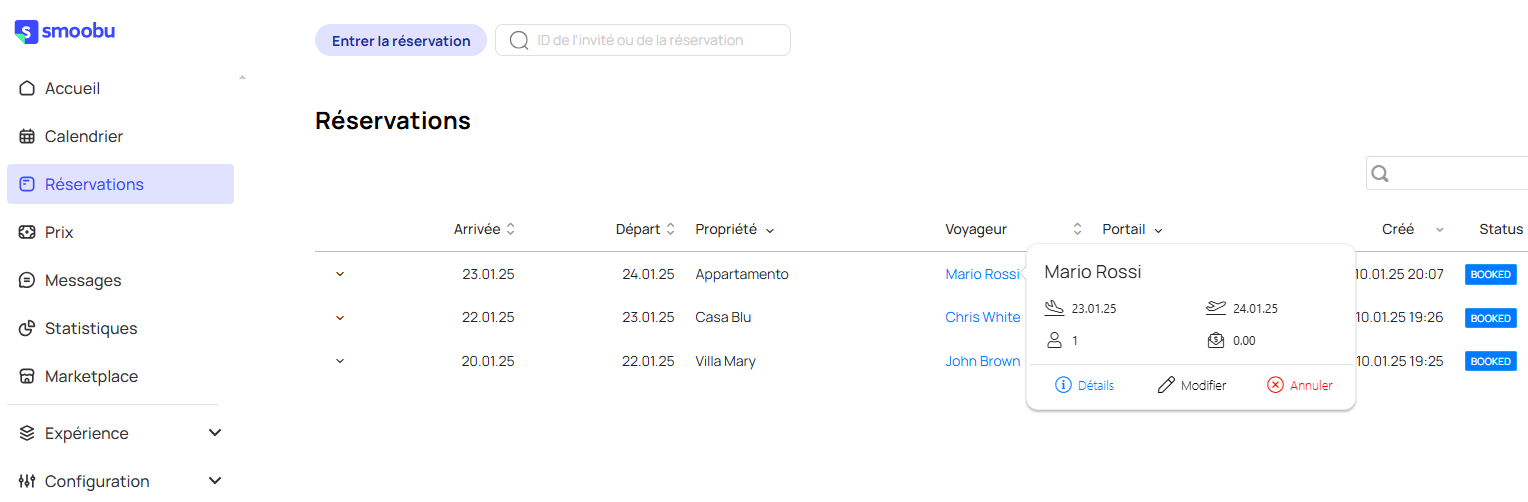Expand the Configuration sidebar menu
The height and width of the screenshot is (502, 1528).
214,481
